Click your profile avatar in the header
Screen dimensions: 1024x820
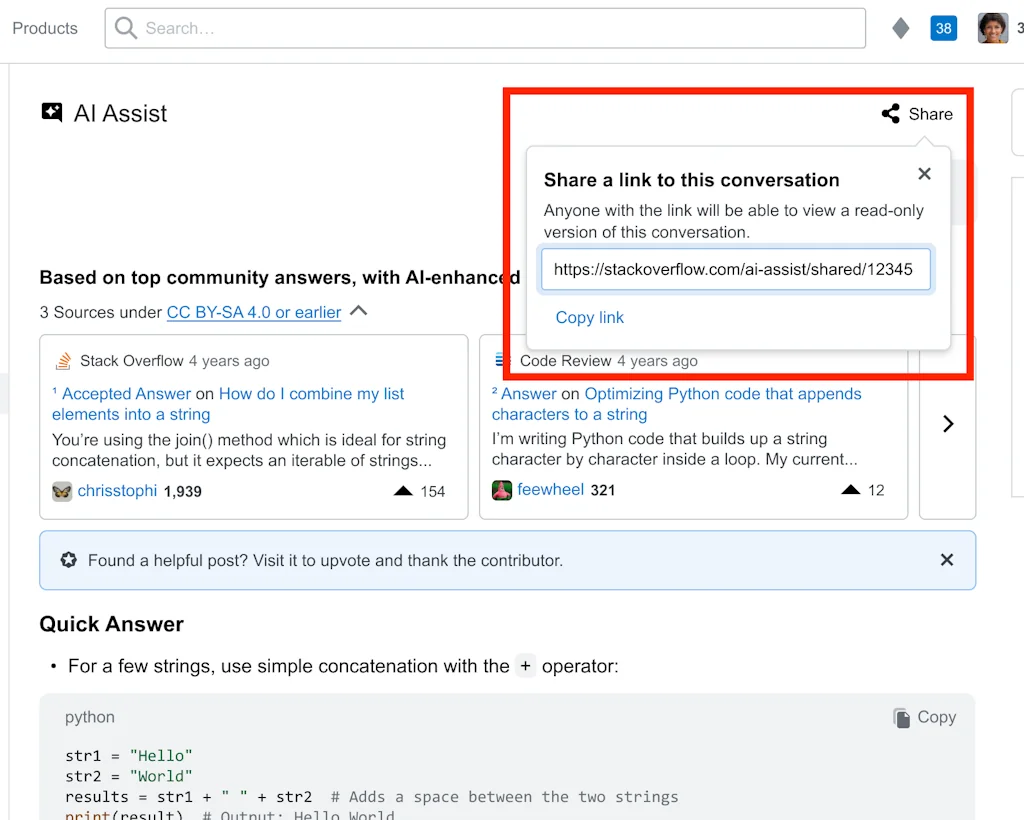(x=991, y=28)
